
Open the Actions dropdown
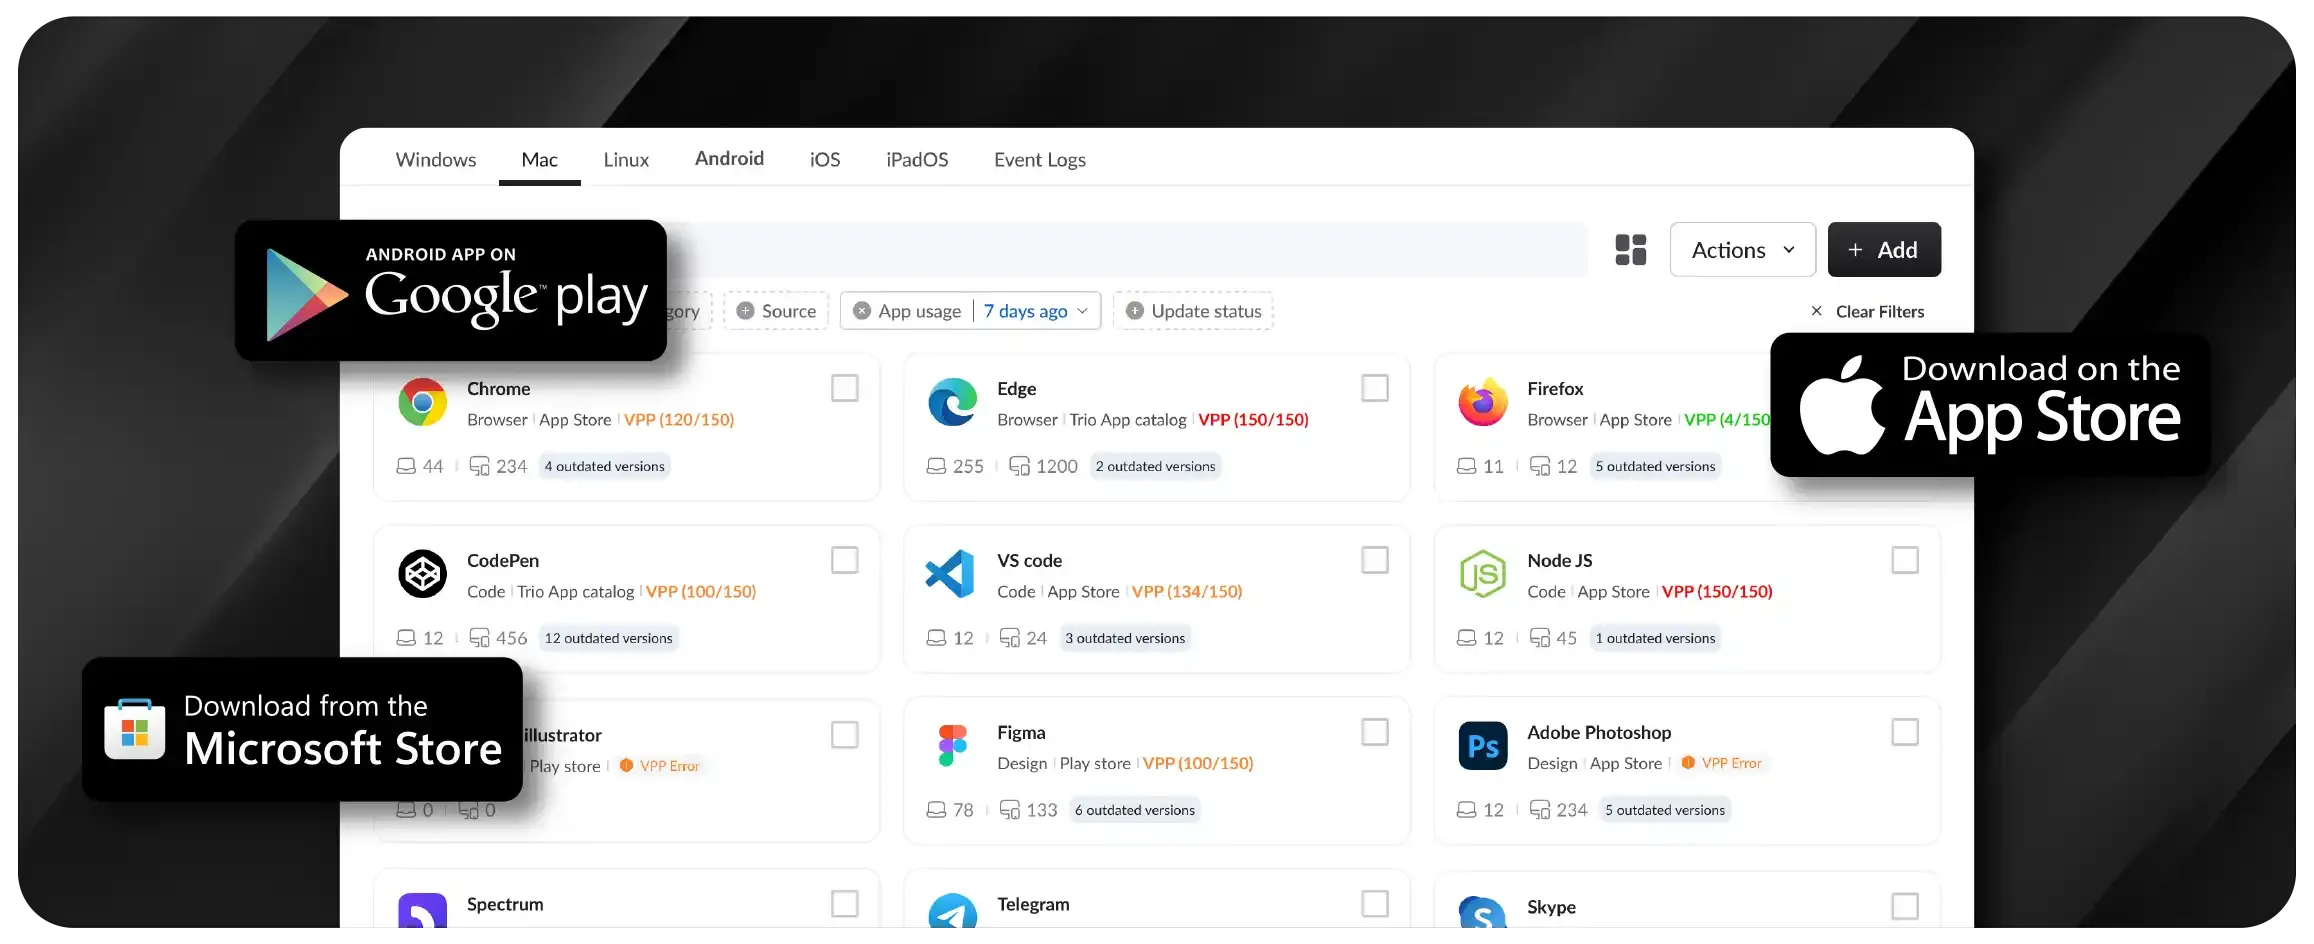(1742, 250)
